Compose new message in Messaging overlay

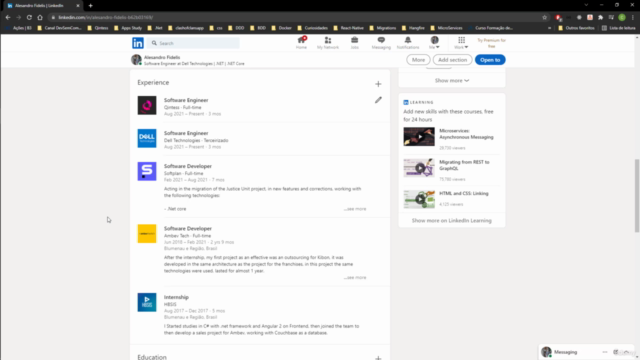click(x=616, y=352)
